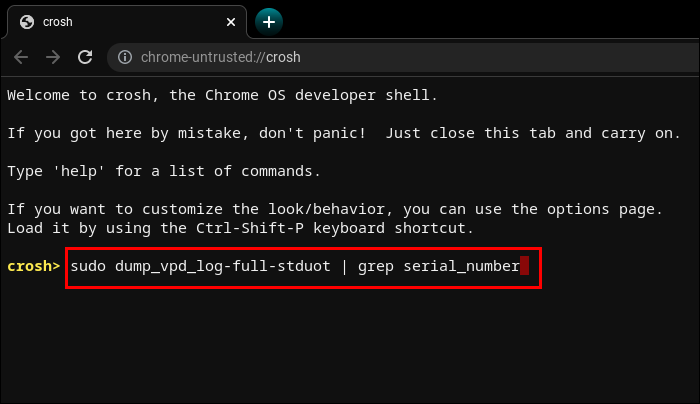Click the globe favicon on the crosh tab

[x=26, y=21]
